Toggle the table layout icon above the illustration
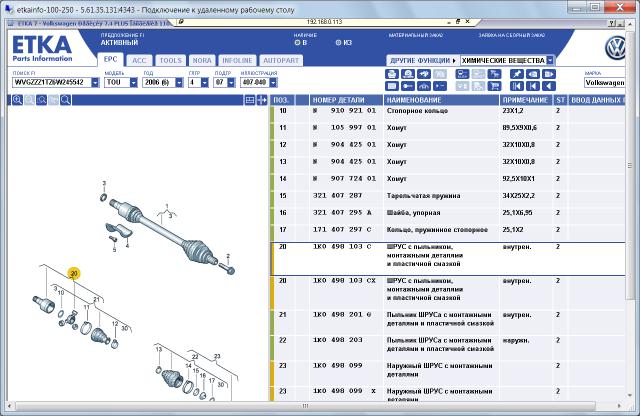 (x=250, y=100)
